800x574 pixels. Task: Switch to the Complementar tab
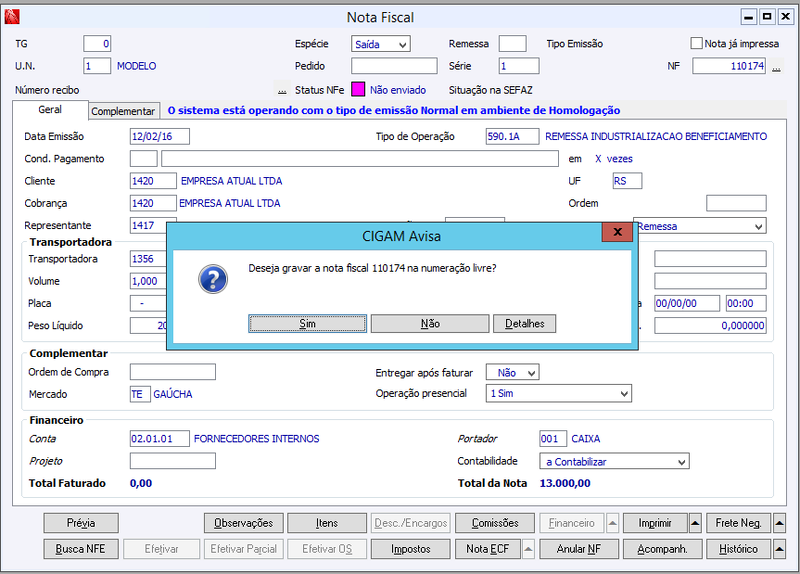(x=123, y=111)
